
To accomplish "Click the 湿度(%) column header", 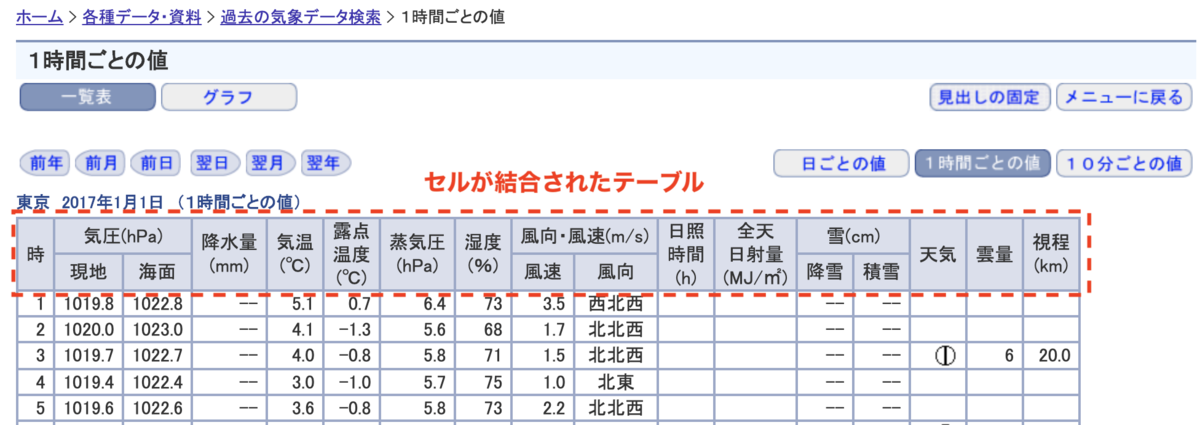I will (x=483, y=255).
